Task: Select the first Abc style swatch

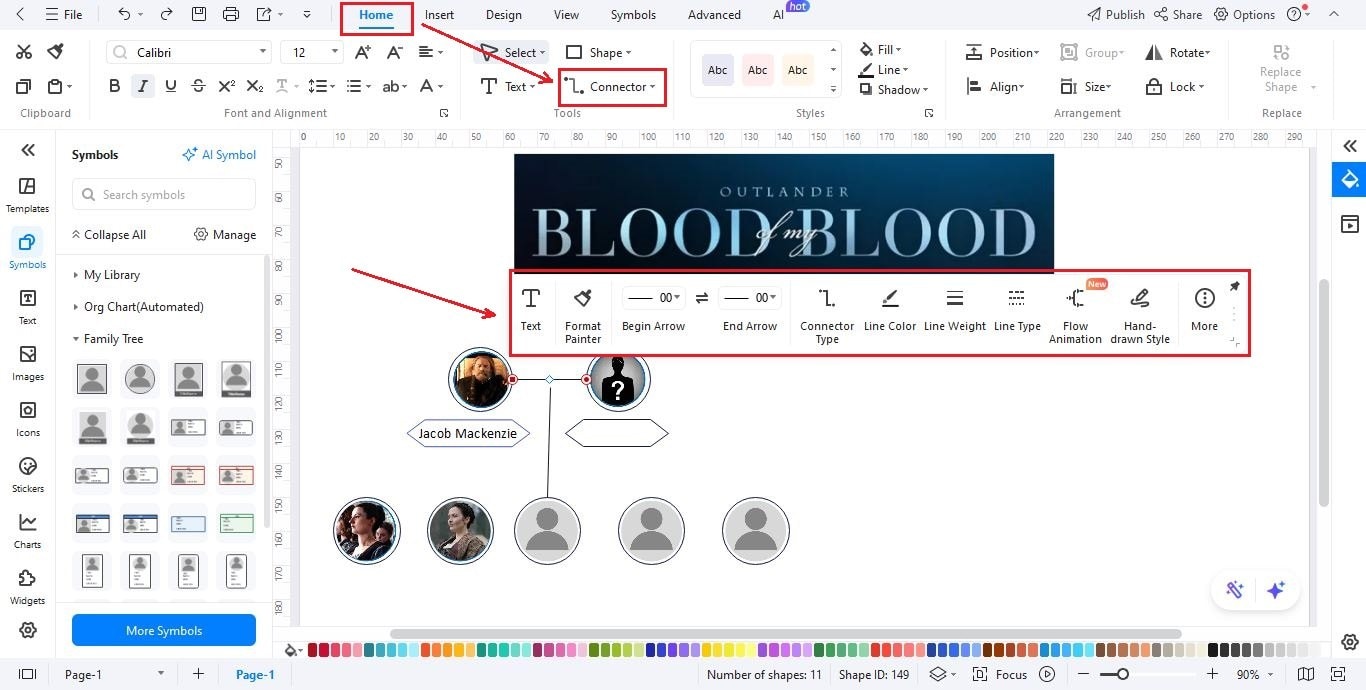Action: (718, 70)
